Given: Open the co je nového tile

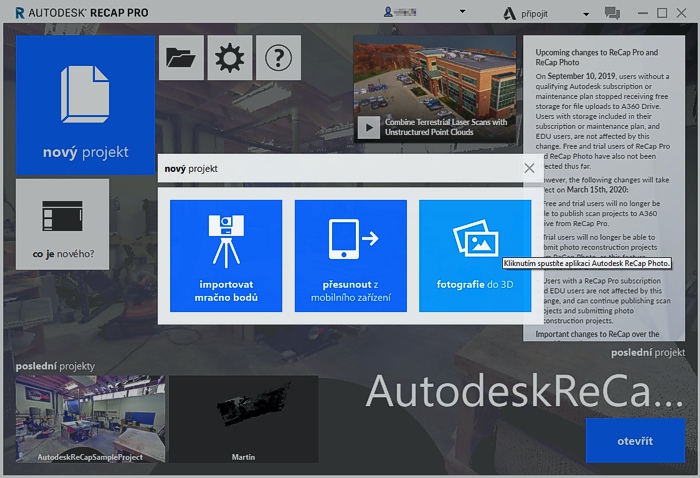Looking at the screenshot, I should click(x=62, y=224).
